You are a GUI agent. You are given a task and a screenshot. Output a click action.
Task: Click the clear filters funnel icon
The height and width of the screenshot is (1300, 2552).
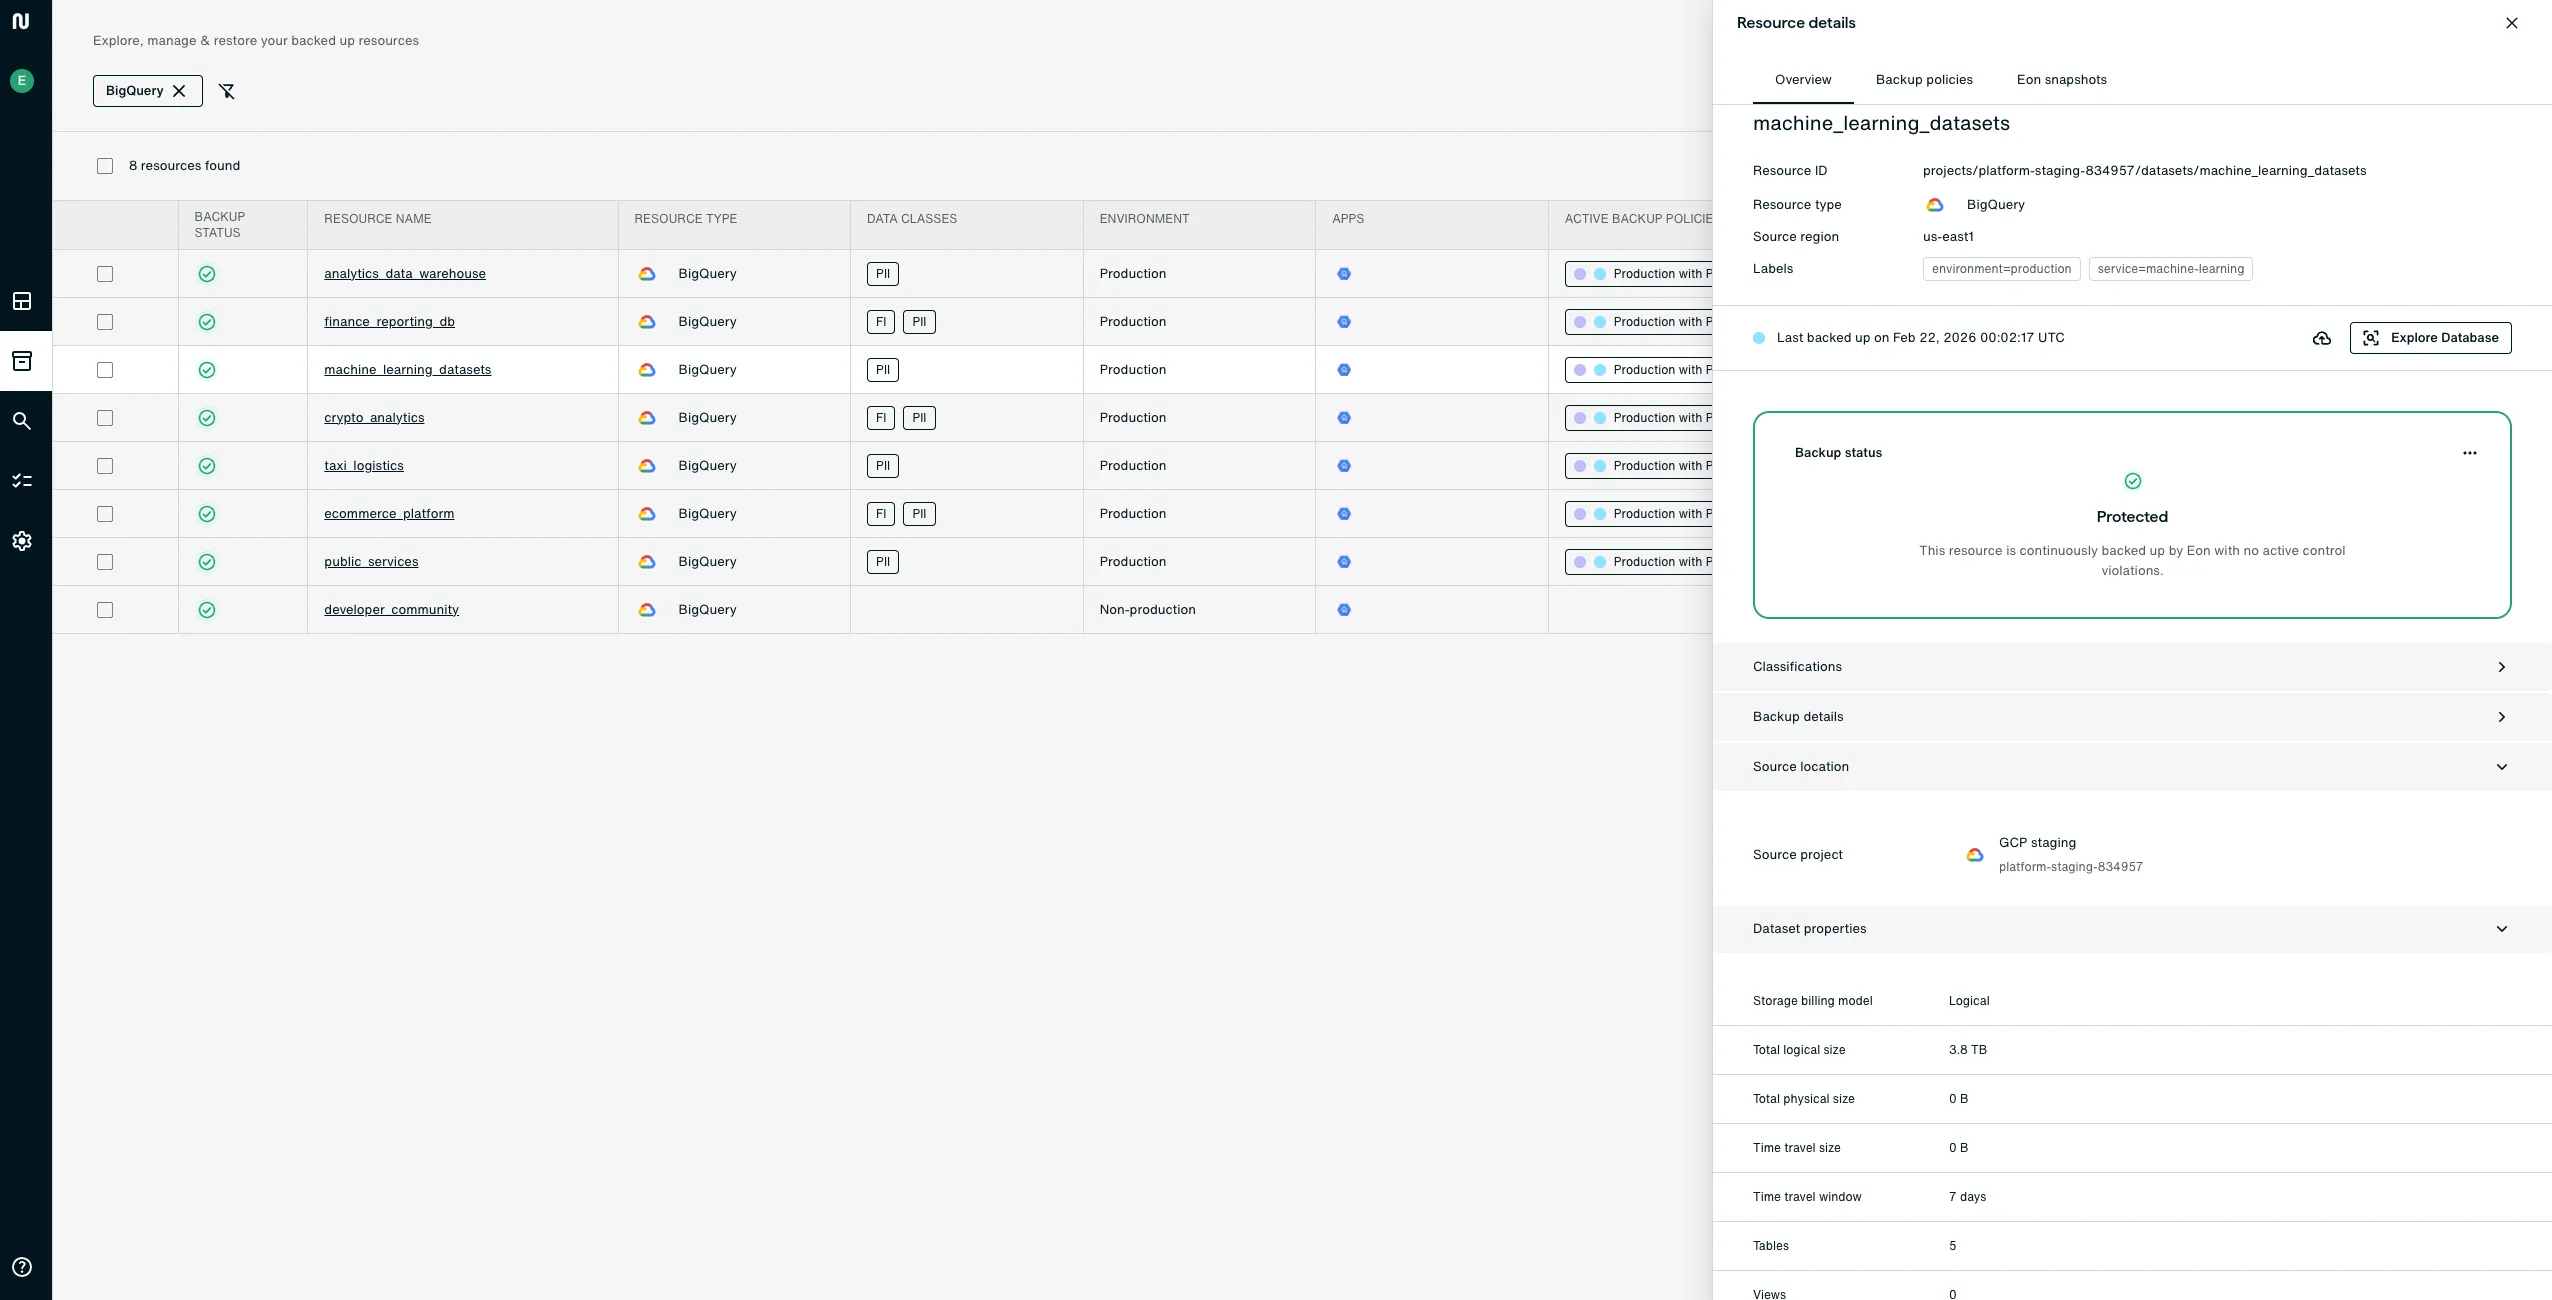tap(227, 91)
